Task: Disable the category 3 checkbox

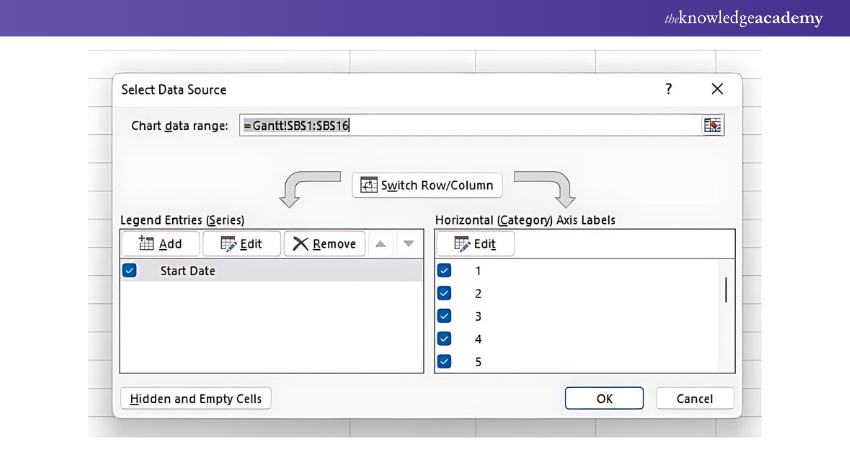Action: [444, 316]
